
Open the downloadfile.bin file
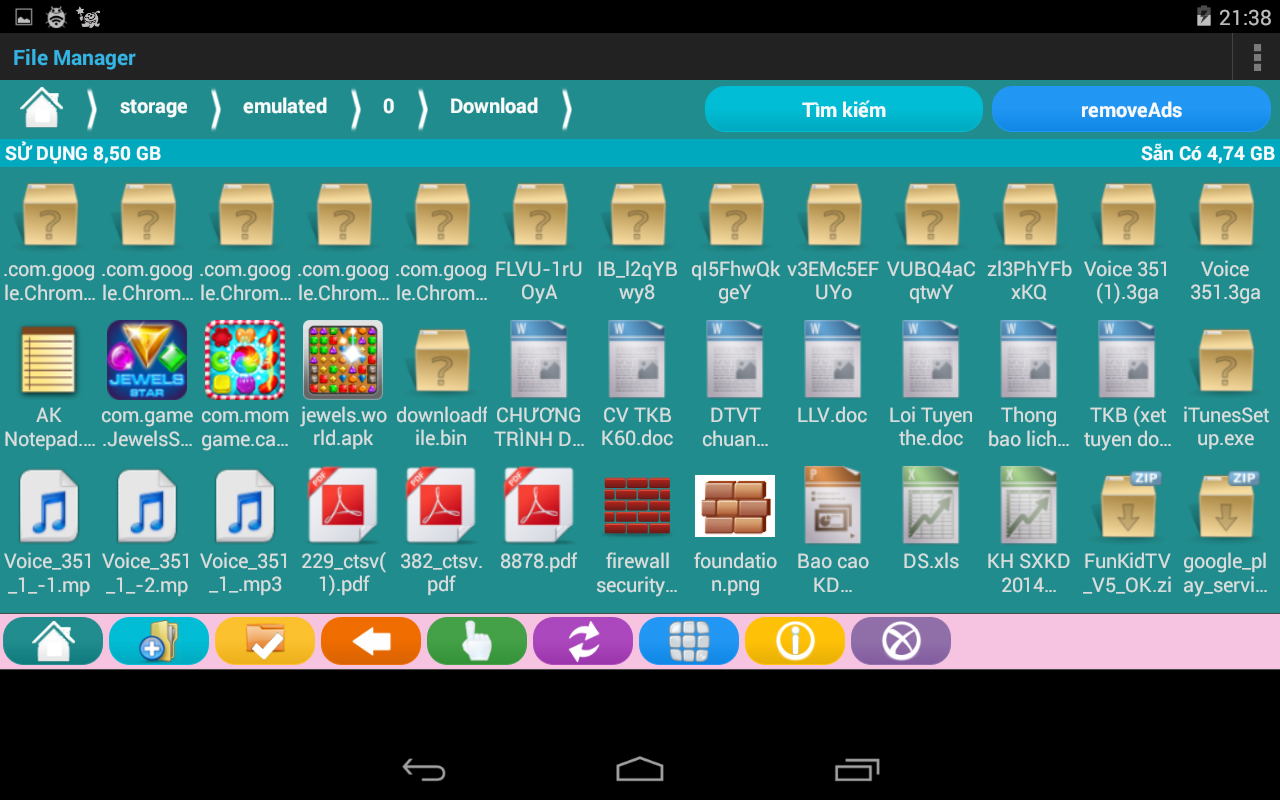(x=441, y=387)
